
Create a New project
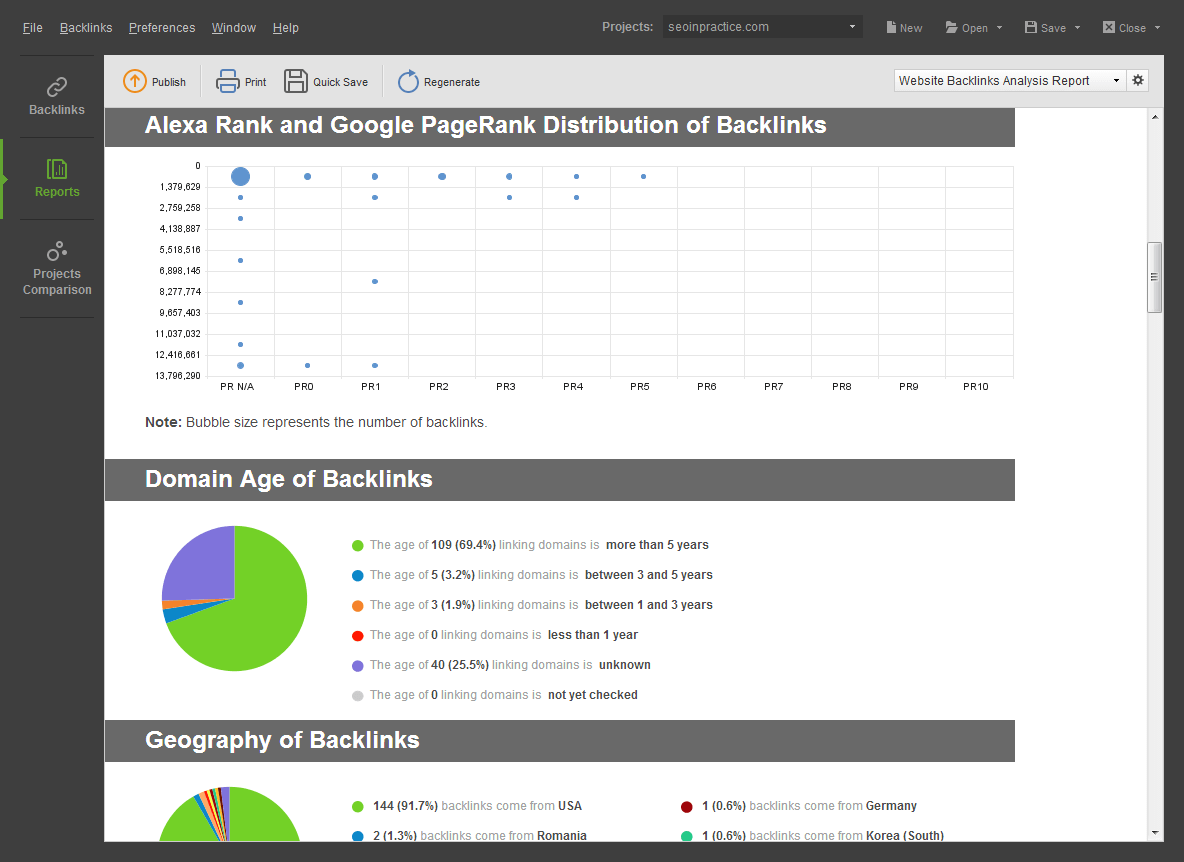904,27
